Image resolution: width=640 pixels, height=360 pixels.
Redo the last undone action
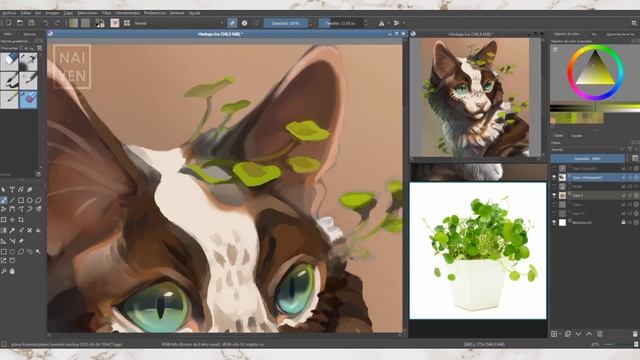click(x=57, y=23)
